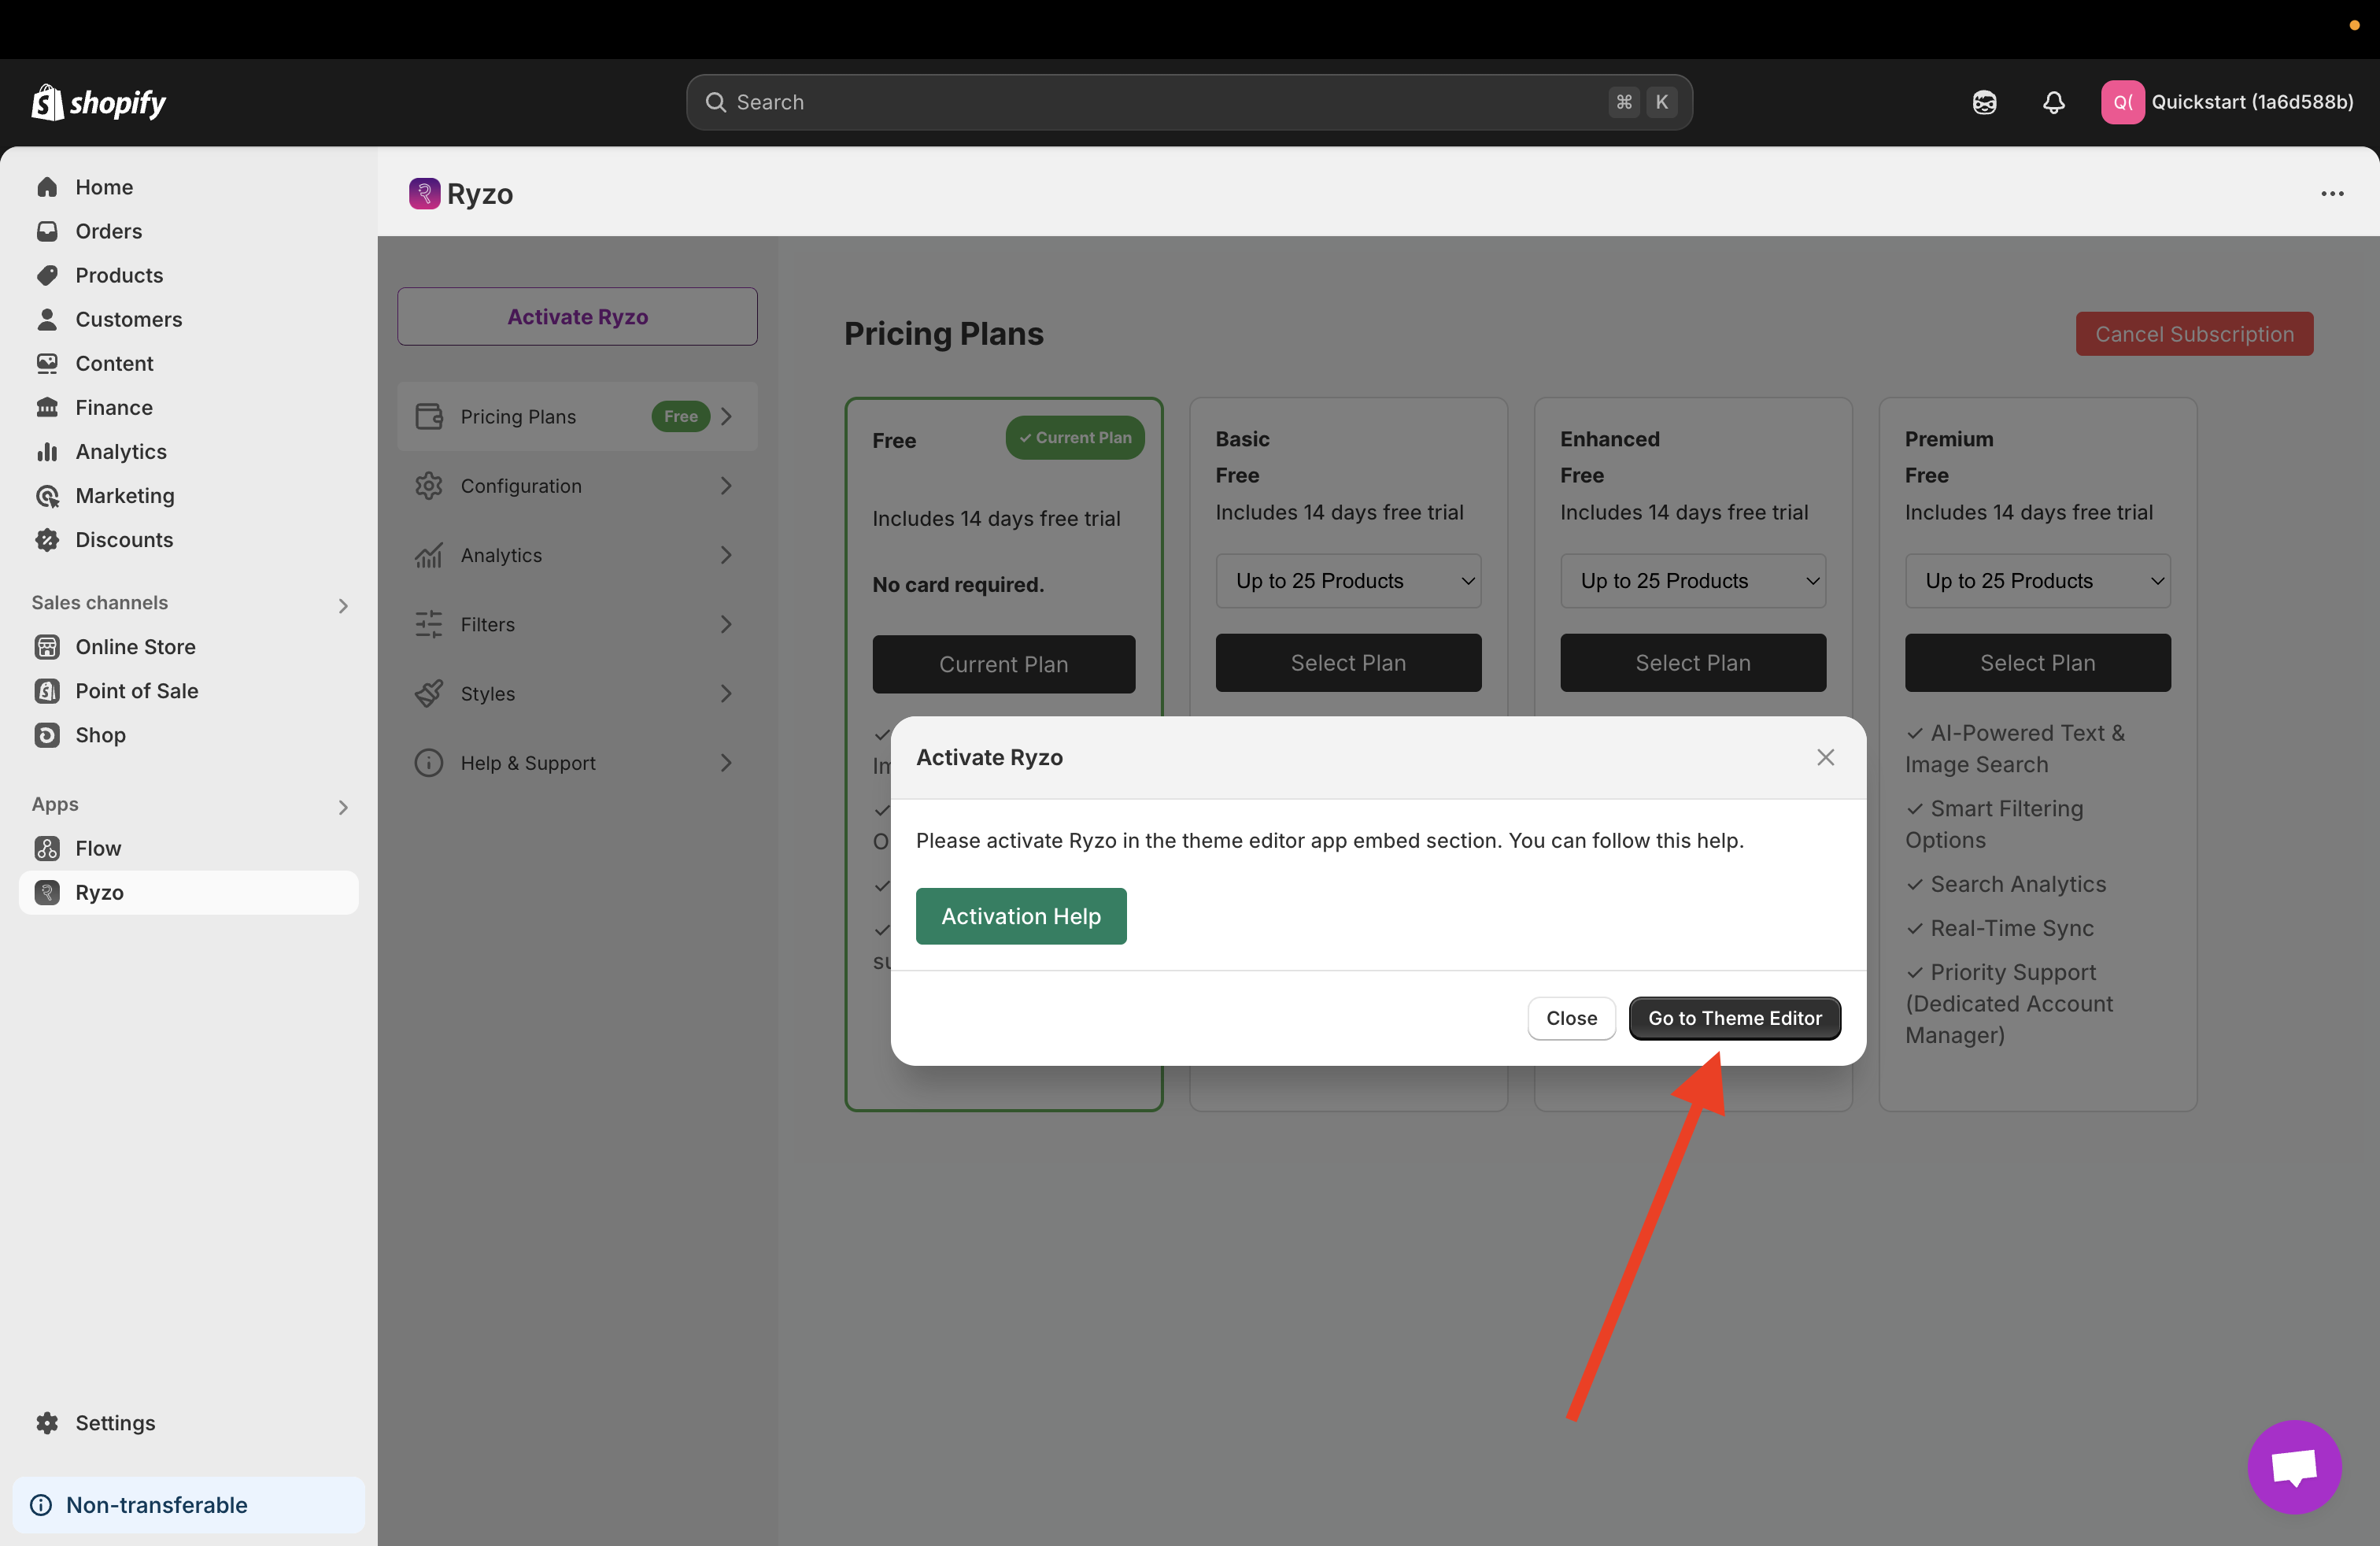This screenshot has width=2380, height=1546.
Task: Focus the Shopify search field
Action: click(1189, 102)
